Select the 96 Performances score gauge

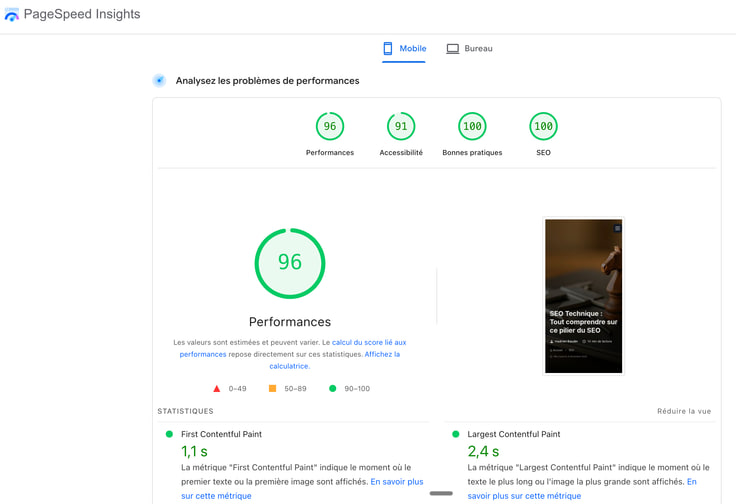330,126
